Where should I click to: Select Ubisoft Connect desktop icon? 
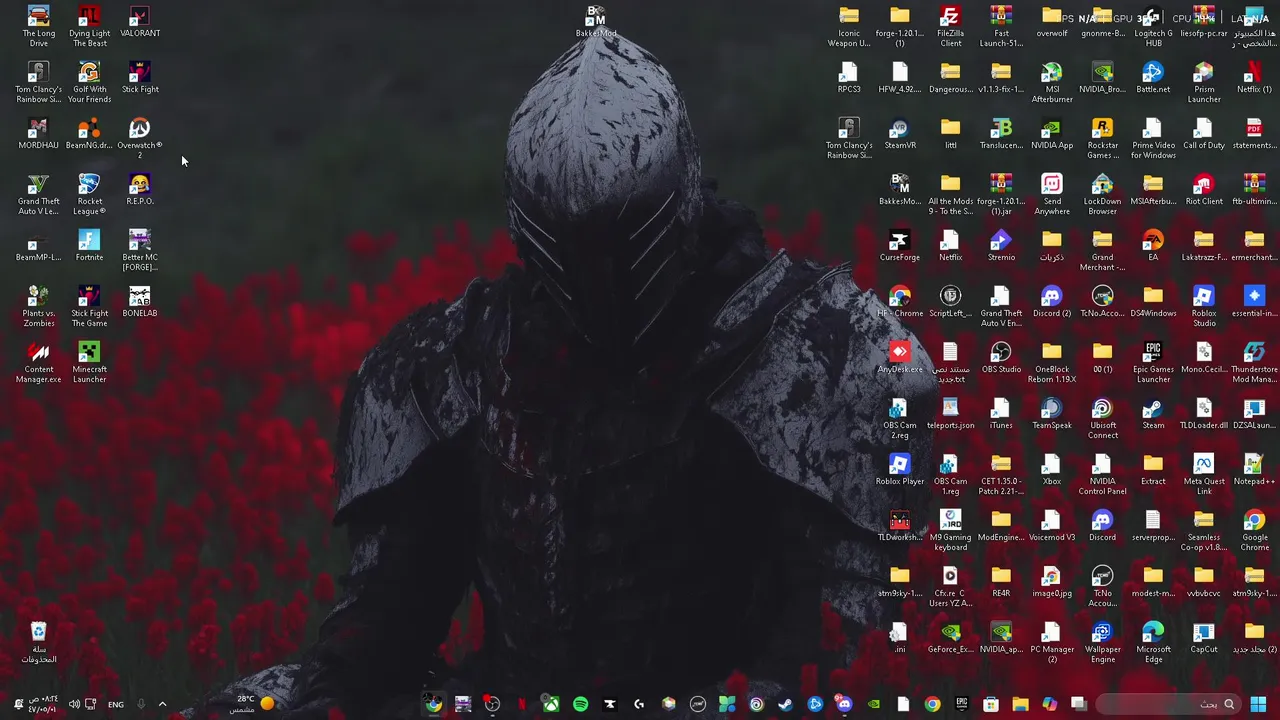(1102, 418)
